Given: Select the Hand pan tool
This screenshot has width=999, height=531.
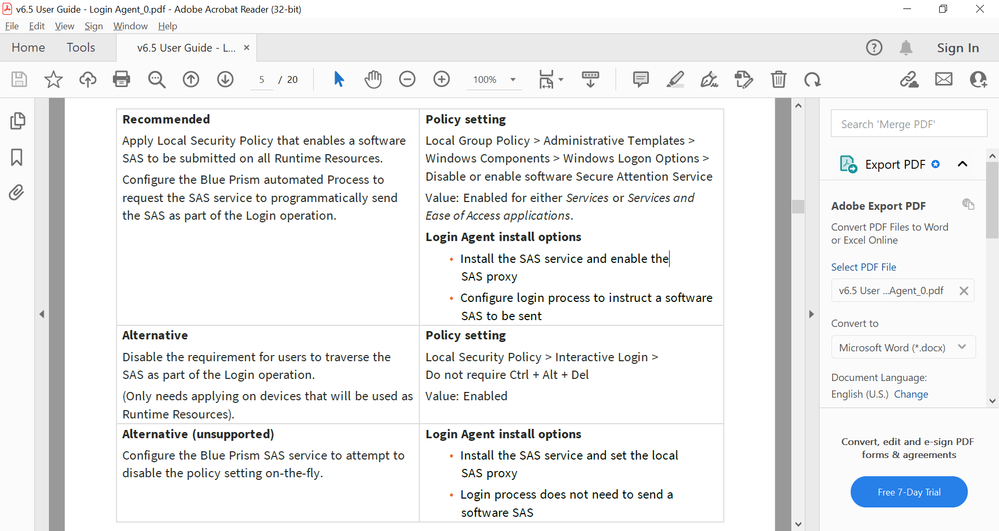Looking at the screenshot, I should [373, 80].
